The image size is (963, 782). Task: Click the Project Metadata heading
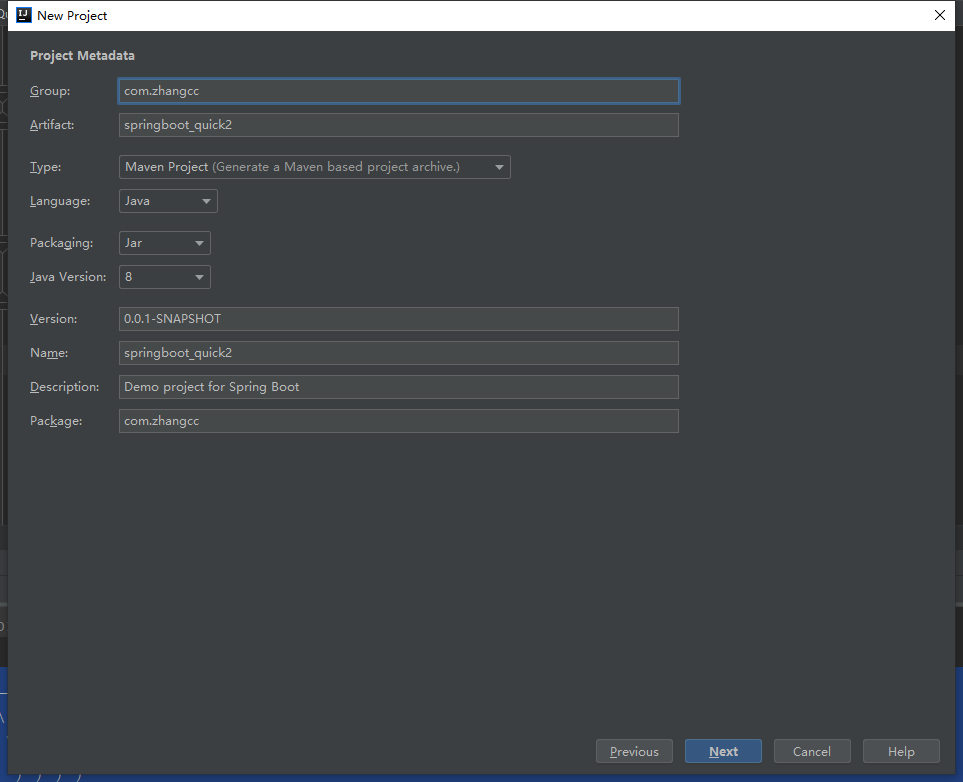82,55
